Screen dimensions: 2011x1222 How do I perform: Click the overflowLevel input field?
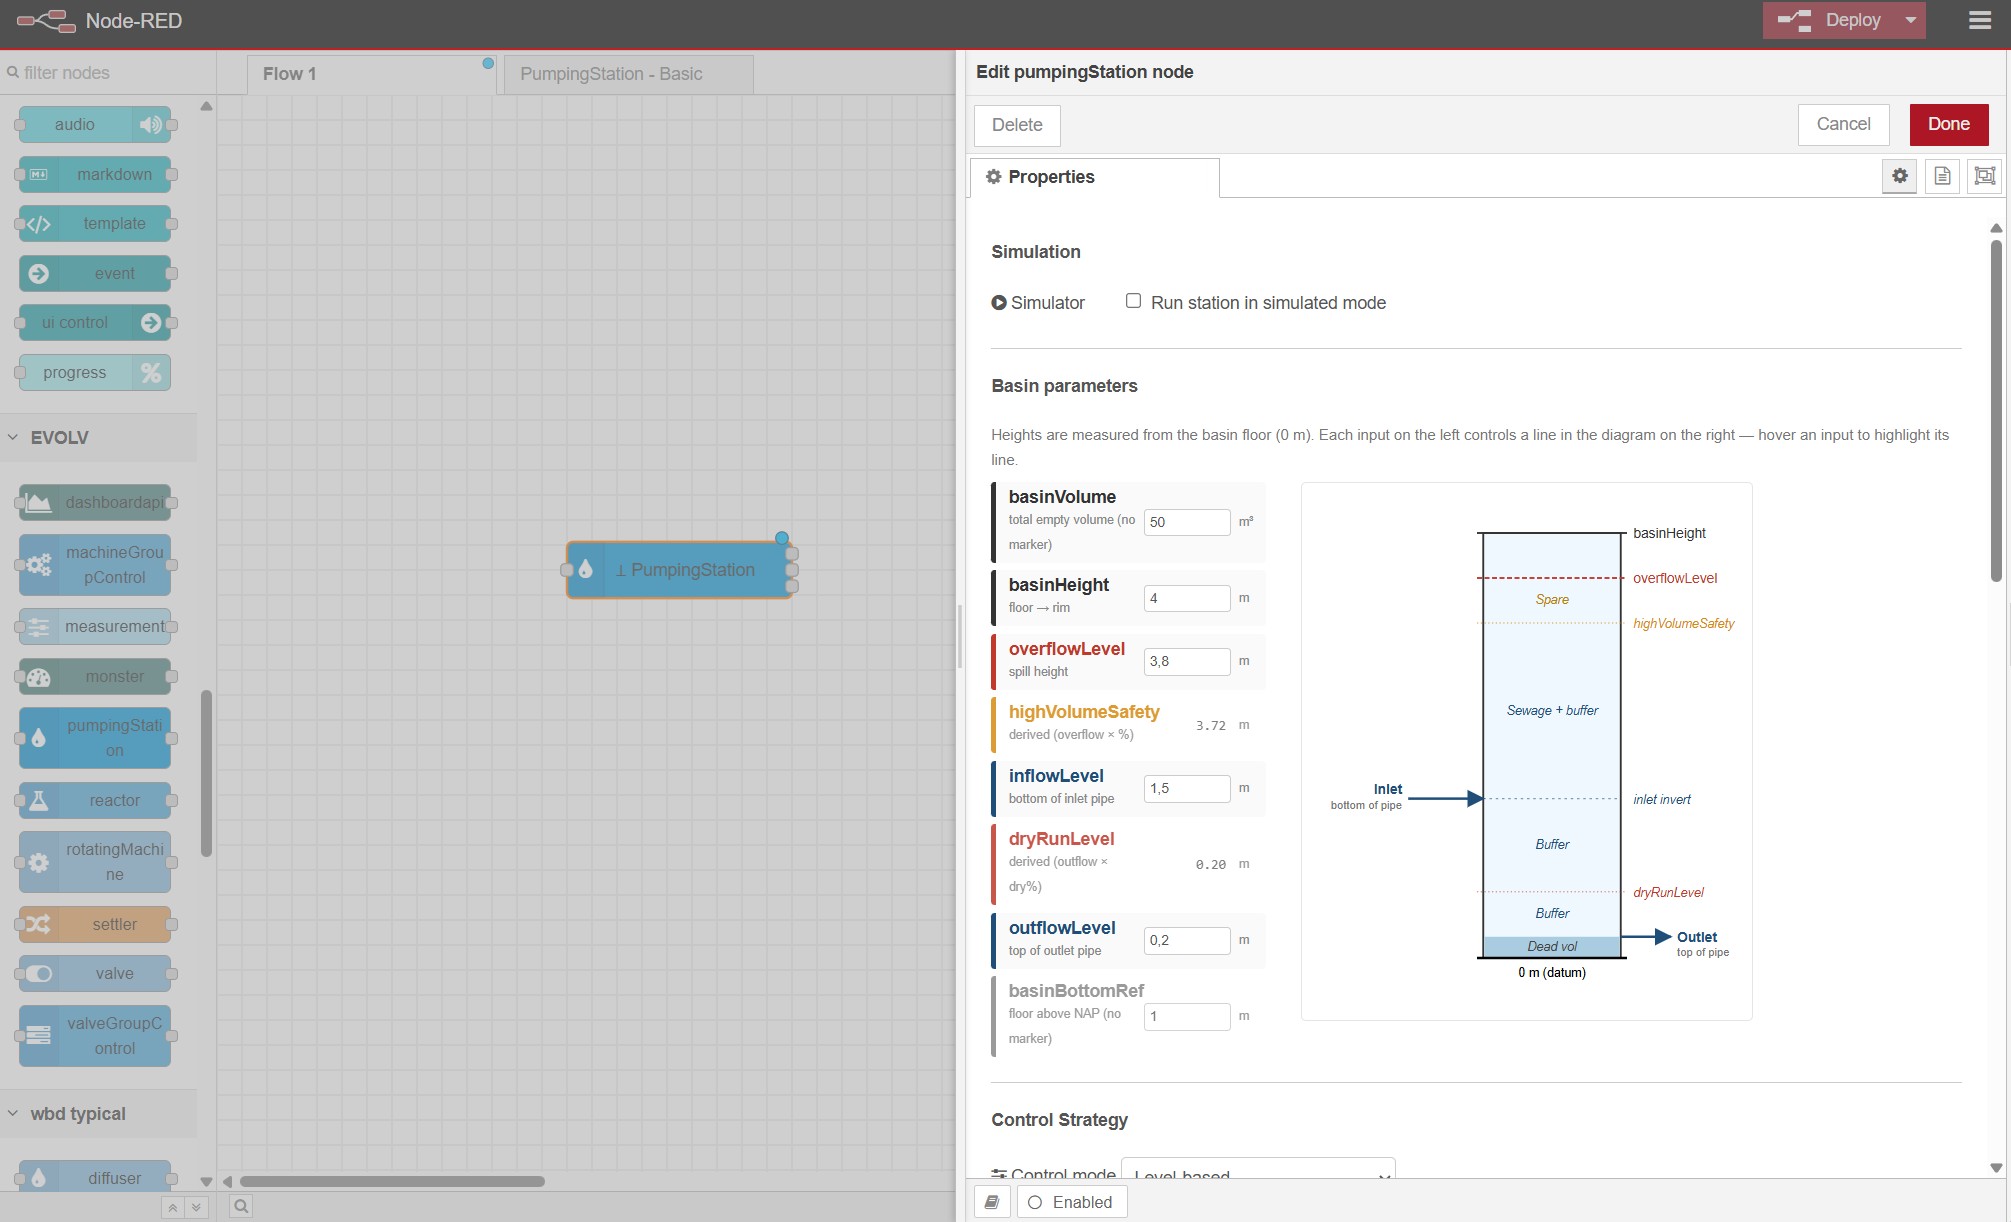click(1187, 661)
